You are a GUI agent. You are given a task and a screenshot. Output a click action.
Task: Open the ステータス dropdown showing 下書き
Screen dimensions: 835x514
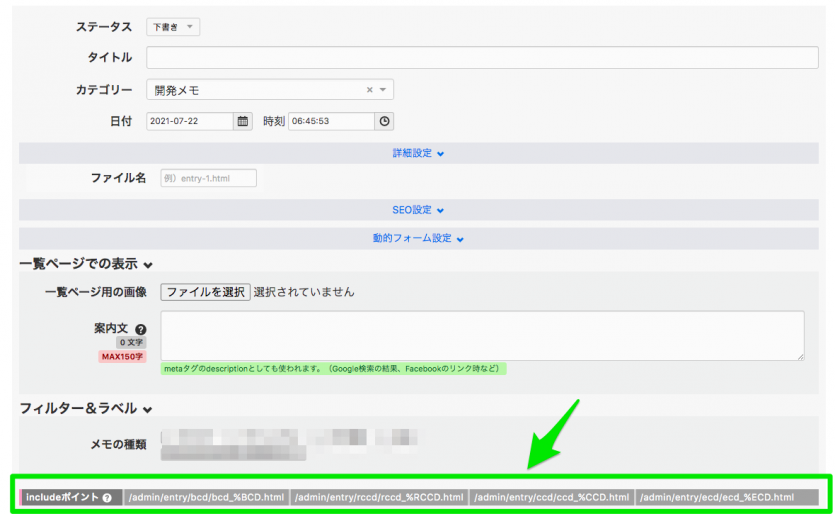tap(173, 27)
